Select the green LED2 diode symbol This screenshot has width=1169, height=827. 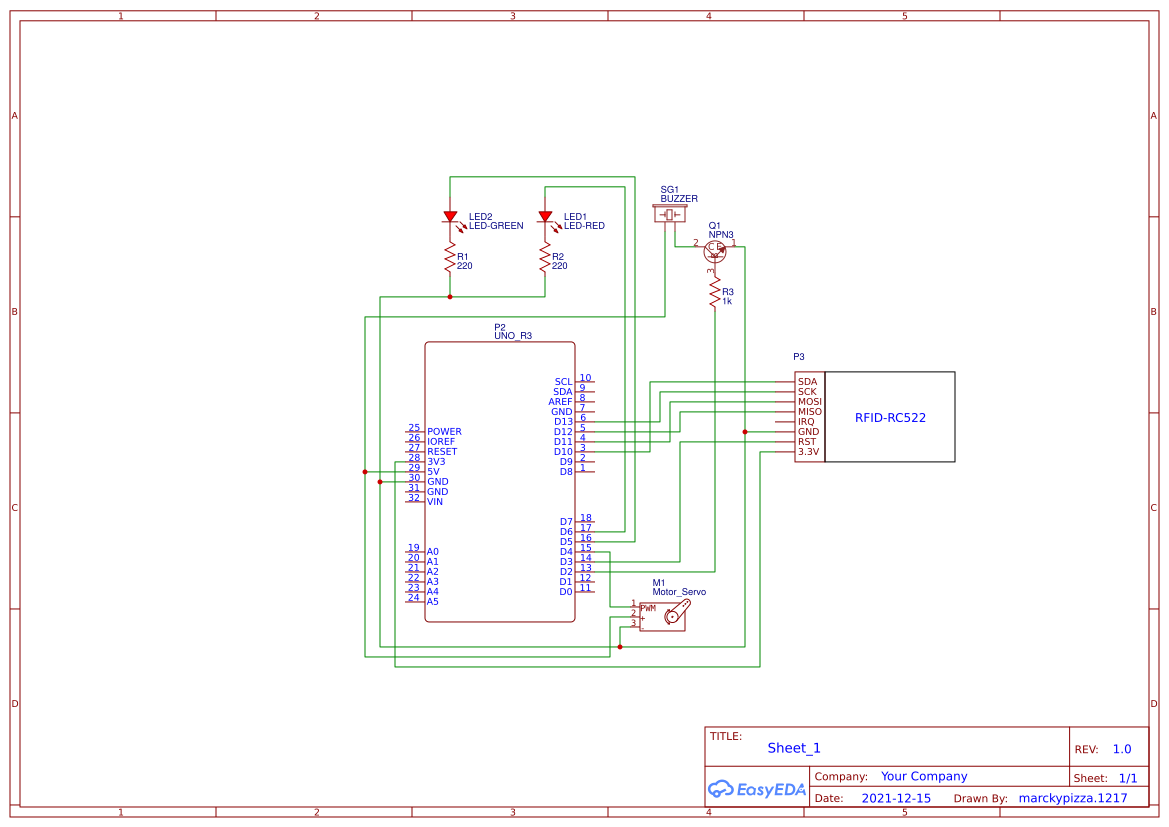pos(450,217)
